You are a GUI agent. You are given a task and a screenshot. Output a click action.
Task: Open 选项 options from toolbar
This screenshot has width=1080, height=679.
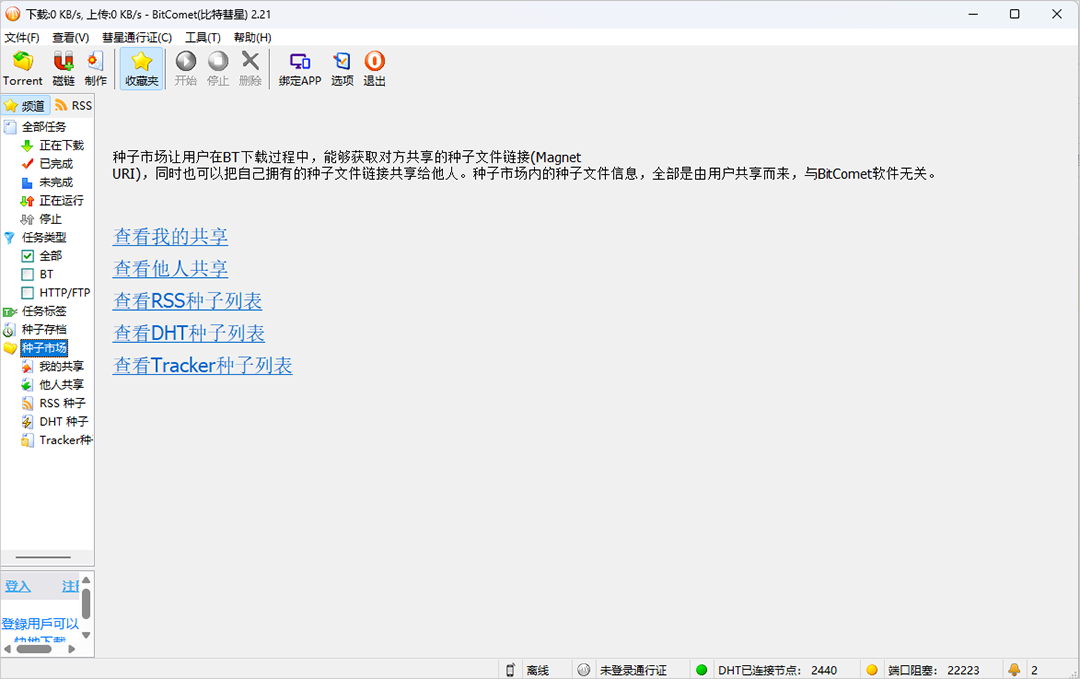point(342,68)
